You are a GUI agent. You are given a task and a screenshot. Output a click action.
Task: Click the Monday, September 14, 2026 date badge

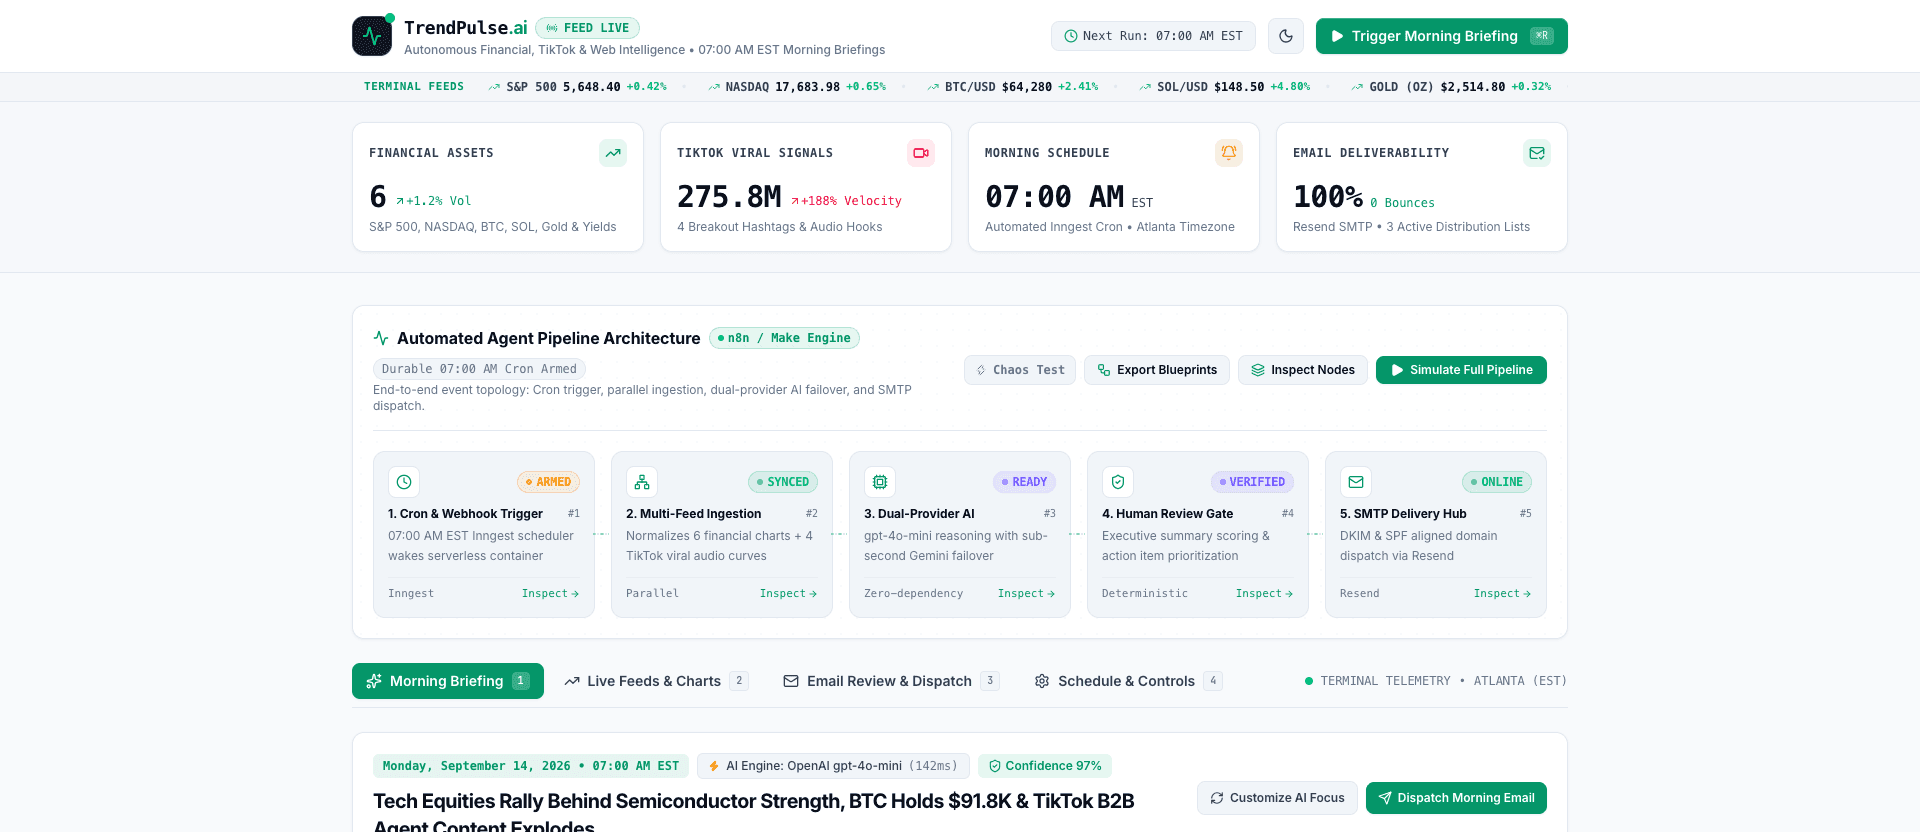(x=531, y=766)
